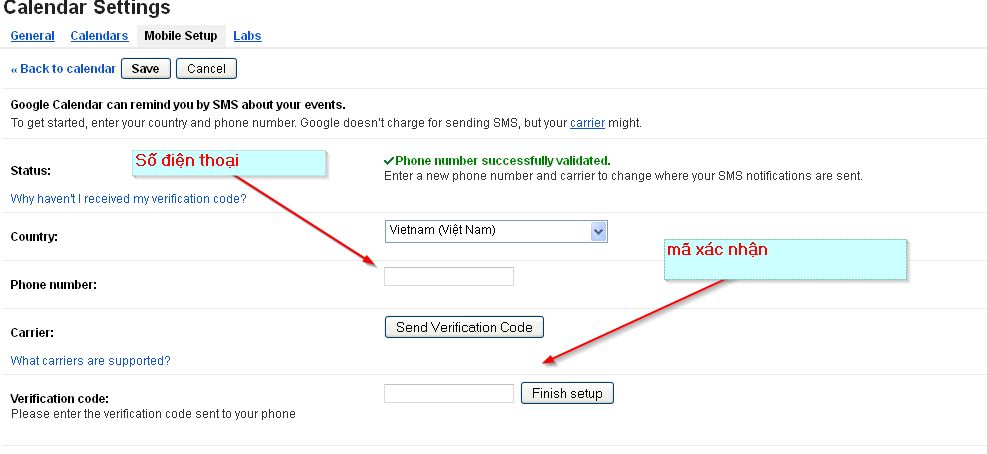Switch to the Calendars tab
This screenshot has height=454, width=987.
pyautogui.click(x=99, y=36)
